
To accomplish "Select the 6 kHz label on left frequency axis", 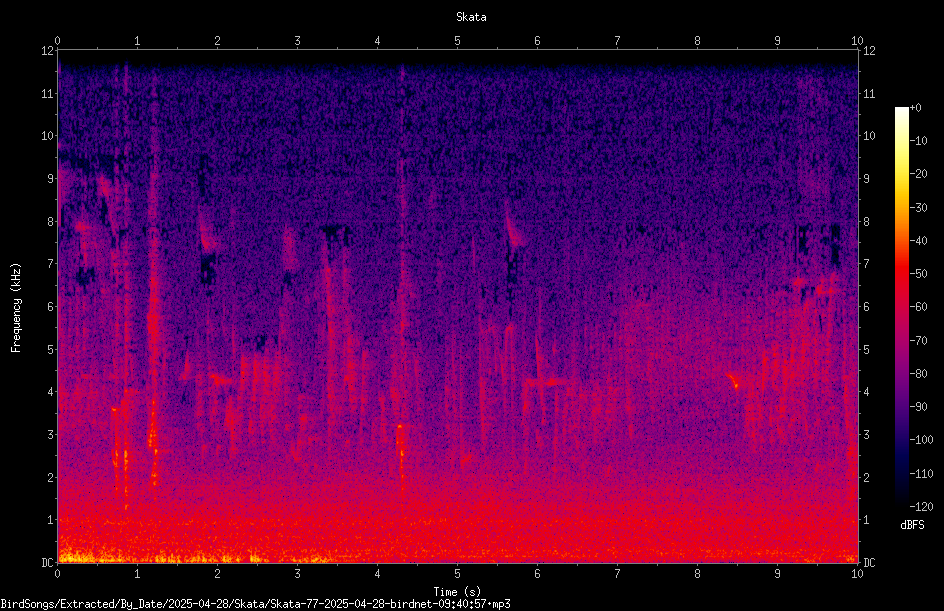I will click(x=51, y=306).
